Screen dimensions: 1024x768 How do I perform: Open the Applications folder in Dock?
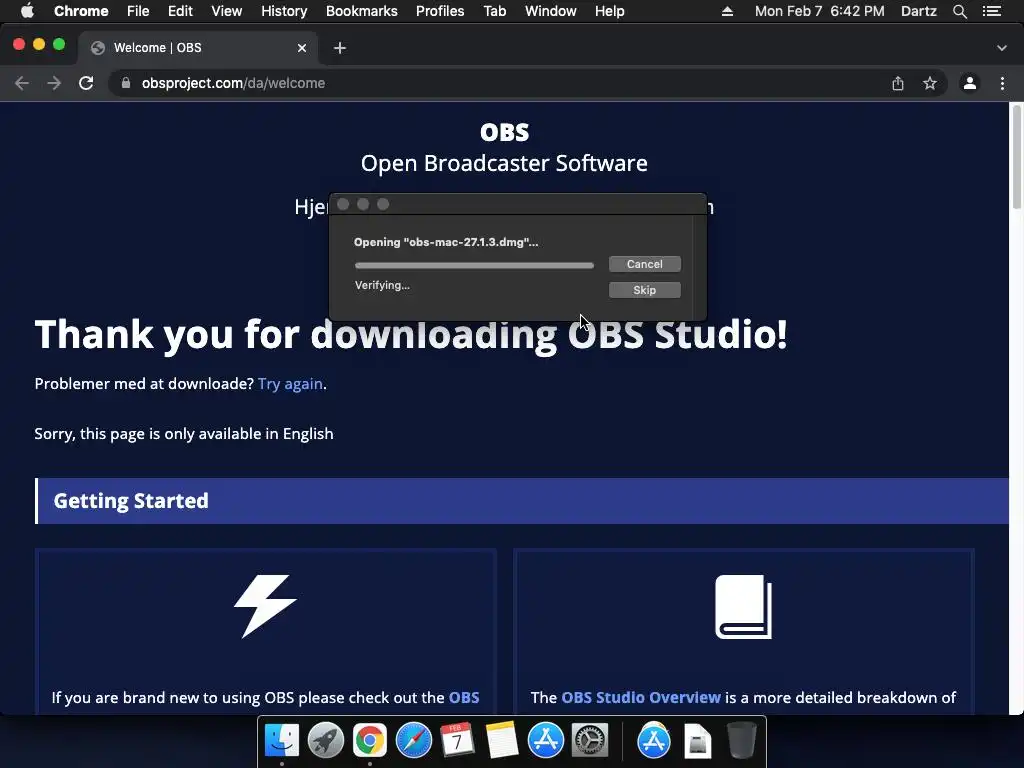click(x=654, y=741)
